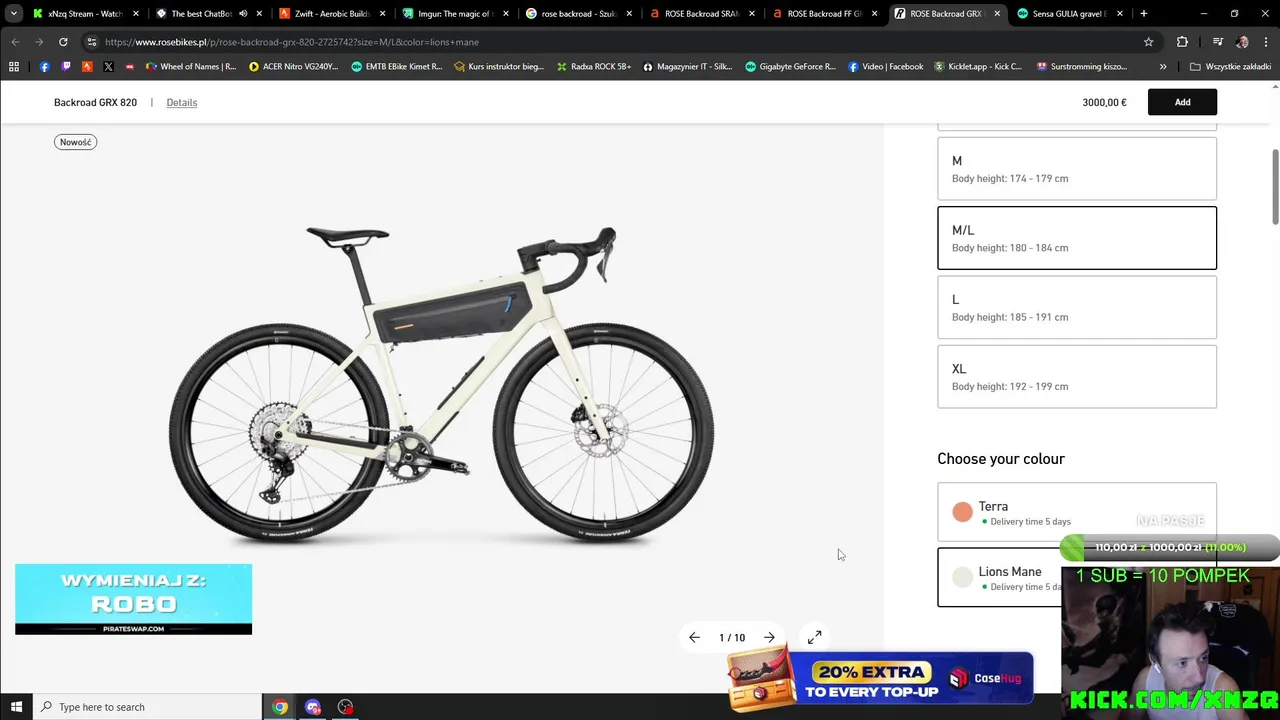Expand tab search dropdown arrow
1280x720 pixels.
click(13, 14)
